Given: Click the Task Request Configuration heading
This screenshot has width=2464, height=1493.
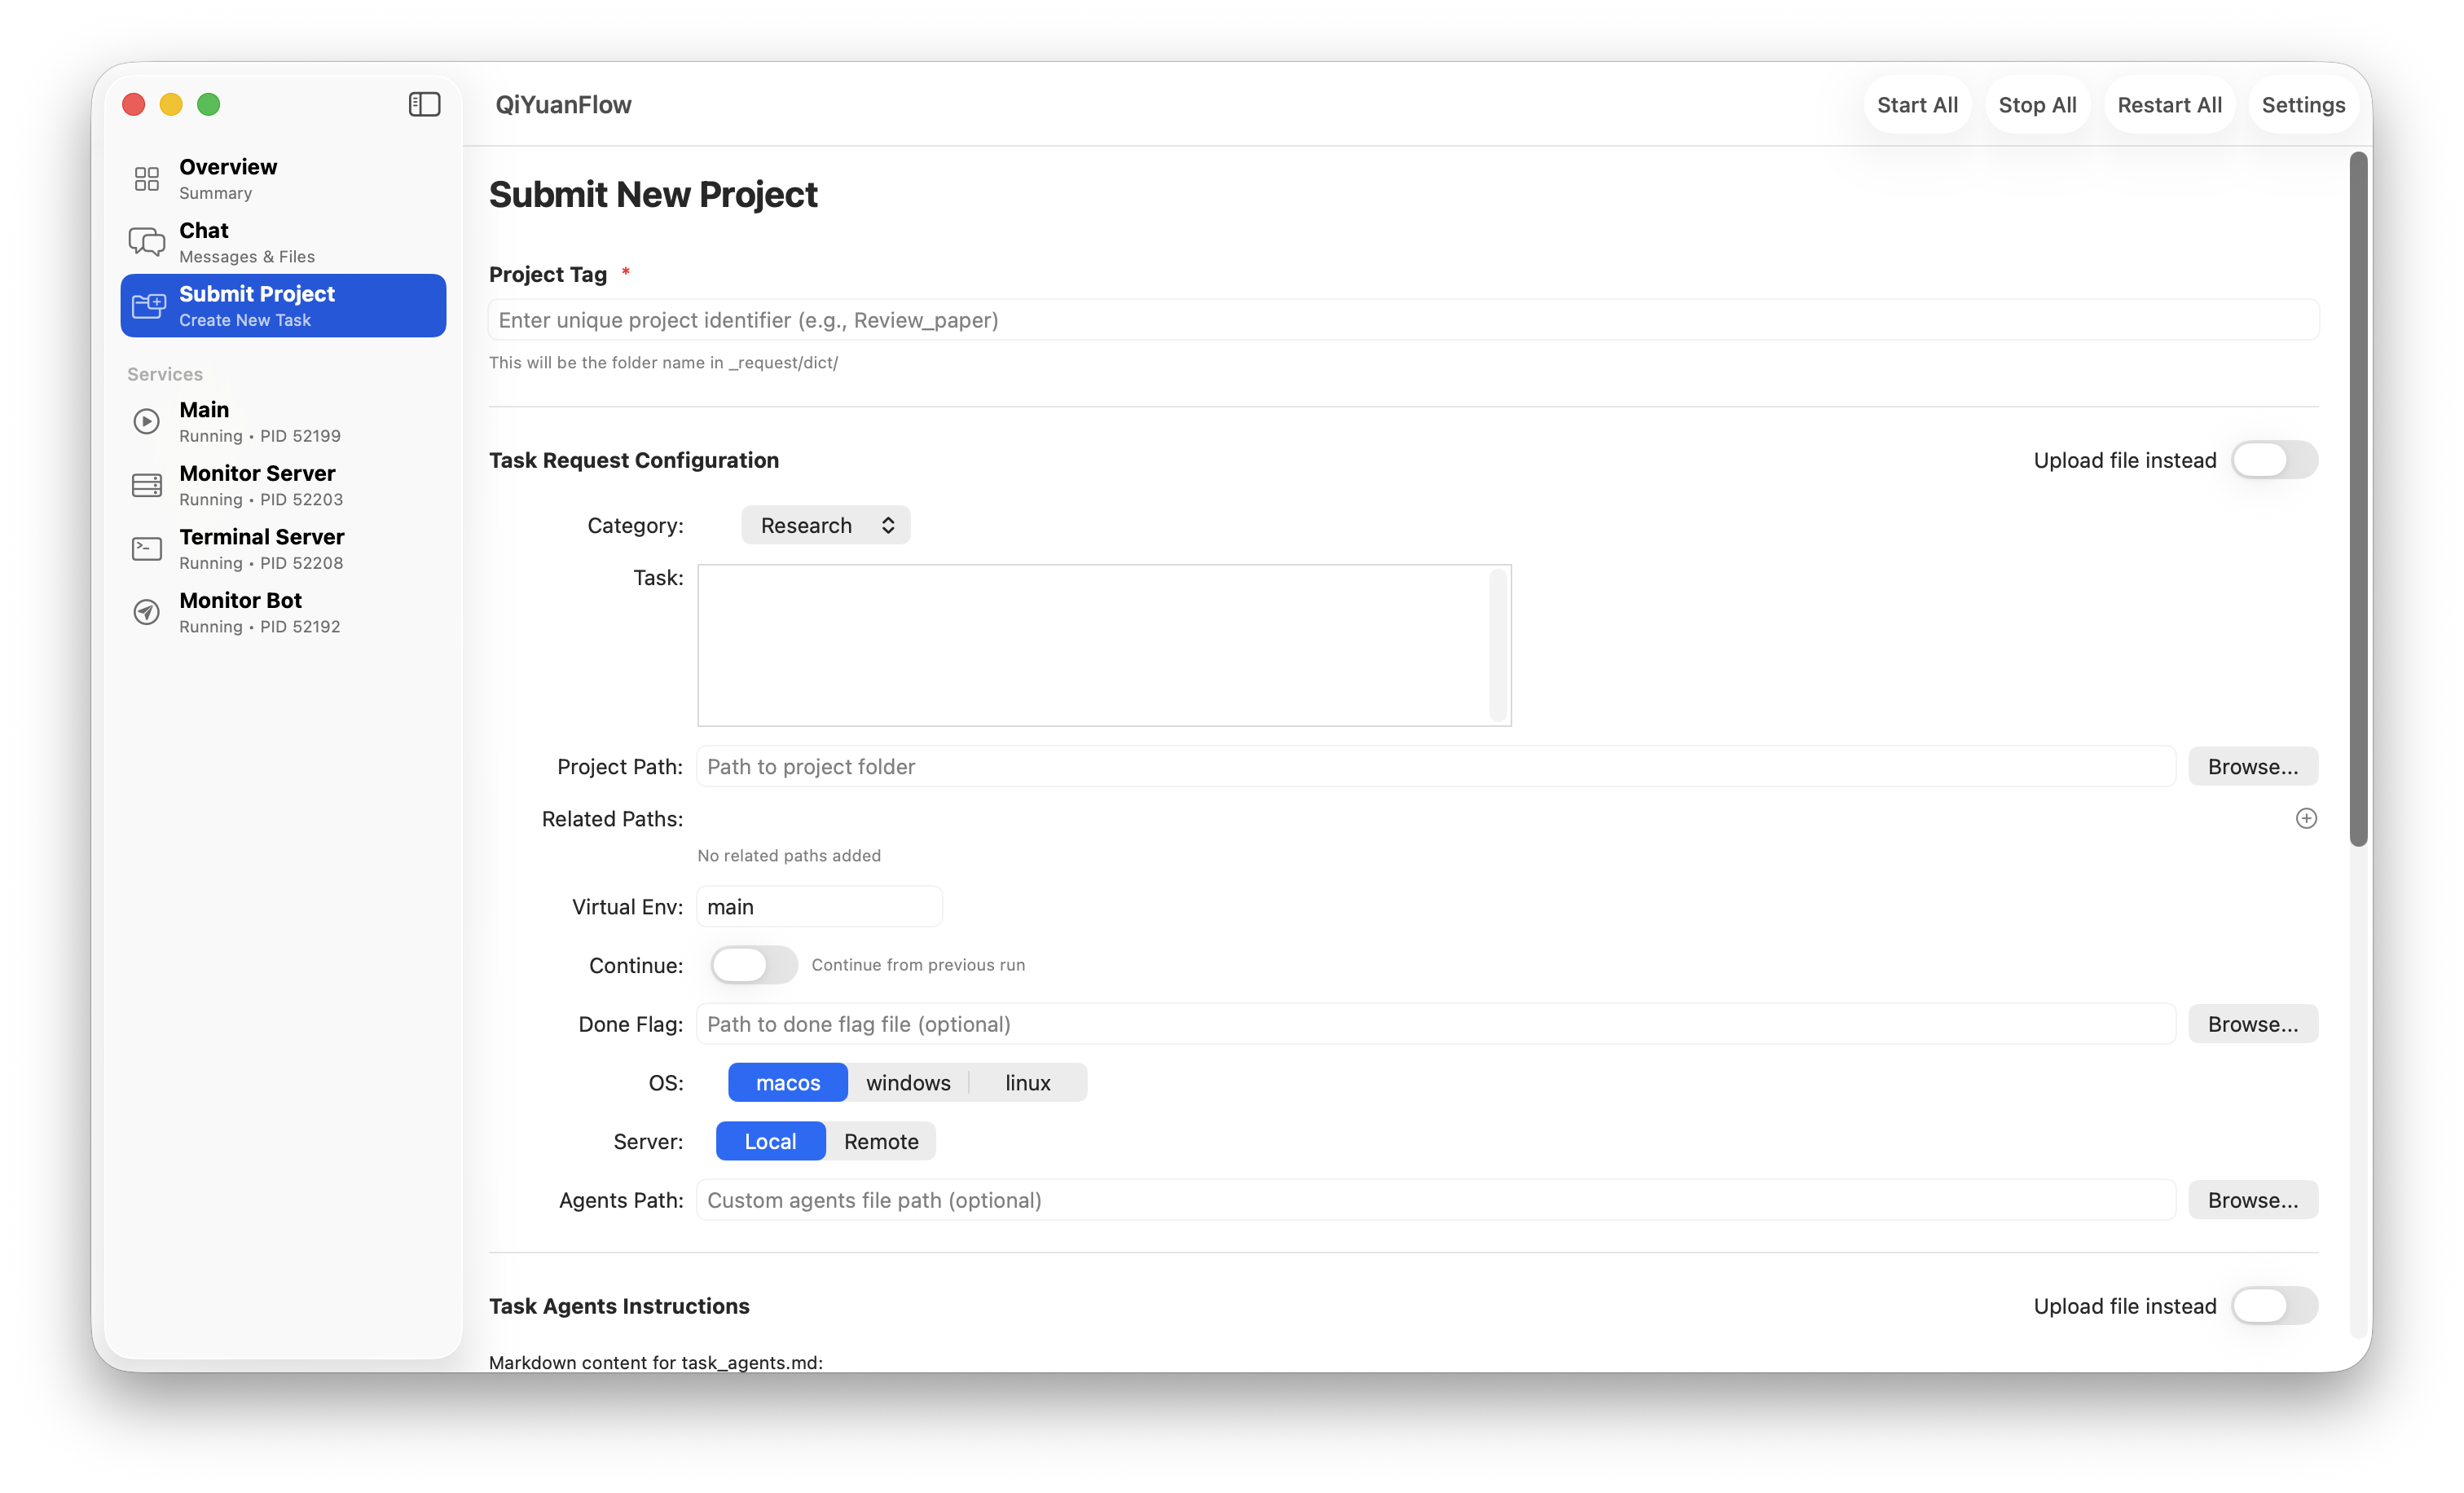Looking at the screenshot, I should click(x=634, y=460).
